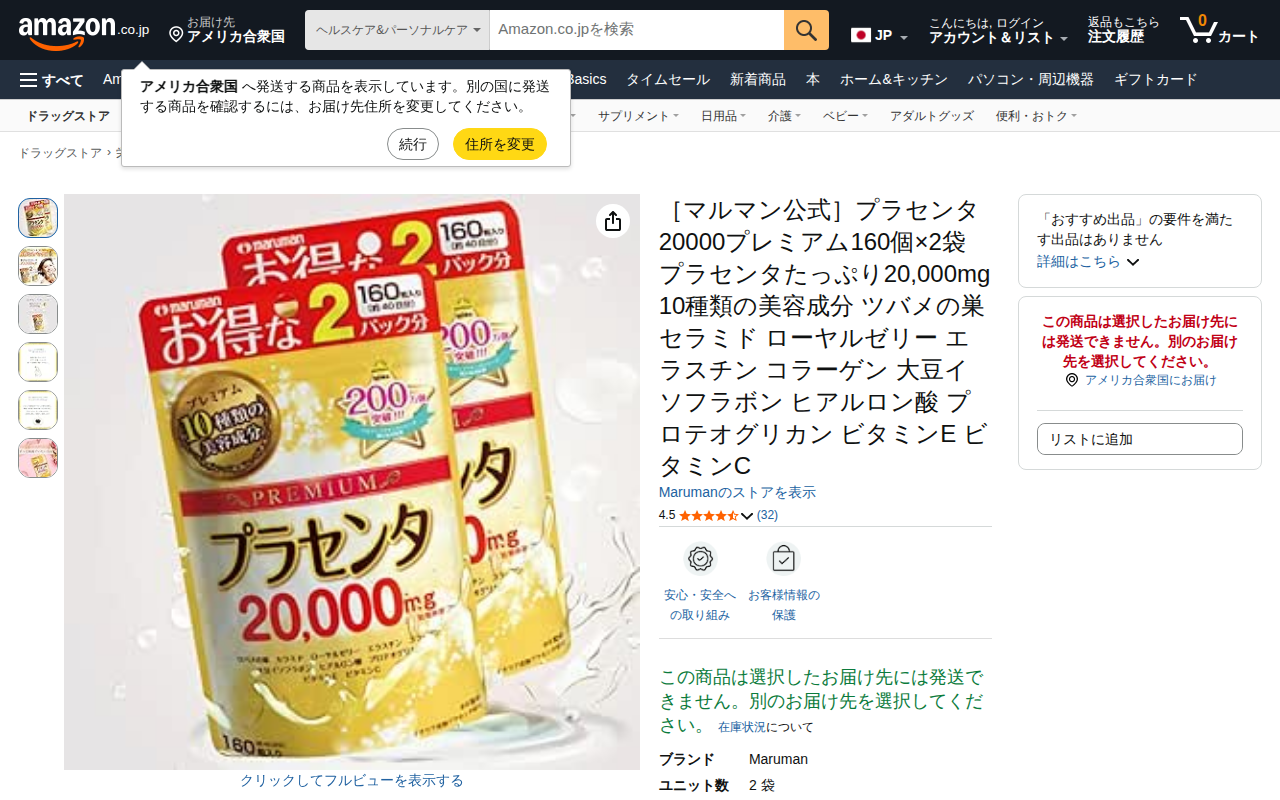Click the orange search magnifier button
Screen dimensions: 1280x800
point(806,30)
